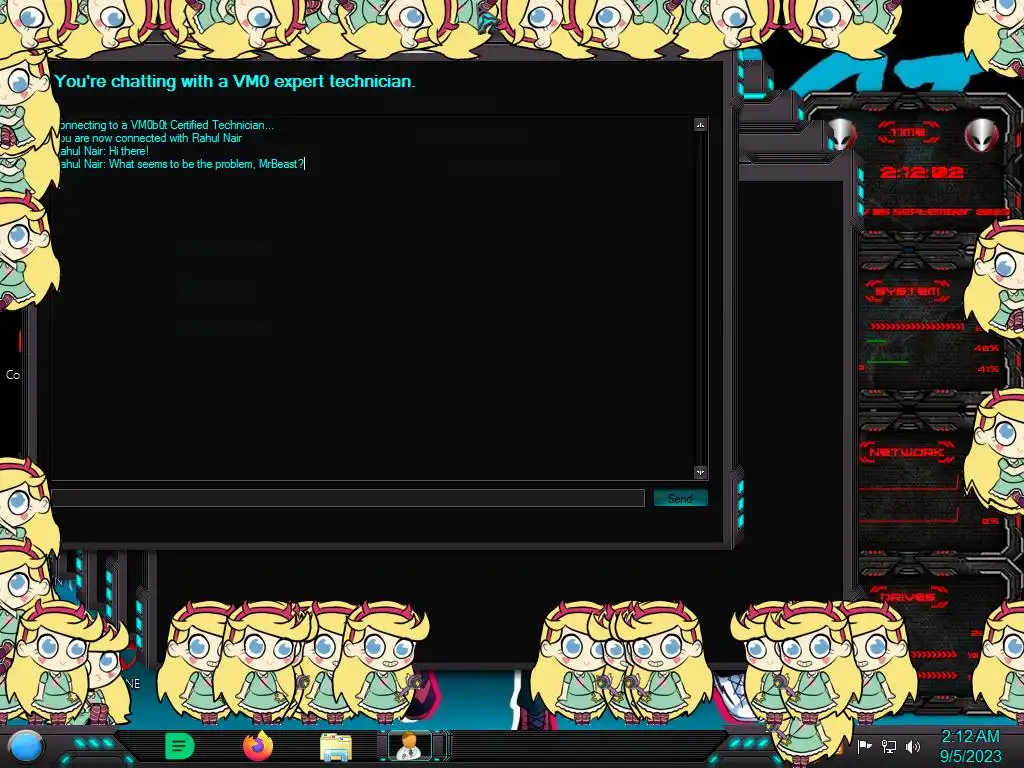Click the left alien head widget icon
Image resolution: width=1024 pixels, height=768 pixels.
(x=841, y=135)
